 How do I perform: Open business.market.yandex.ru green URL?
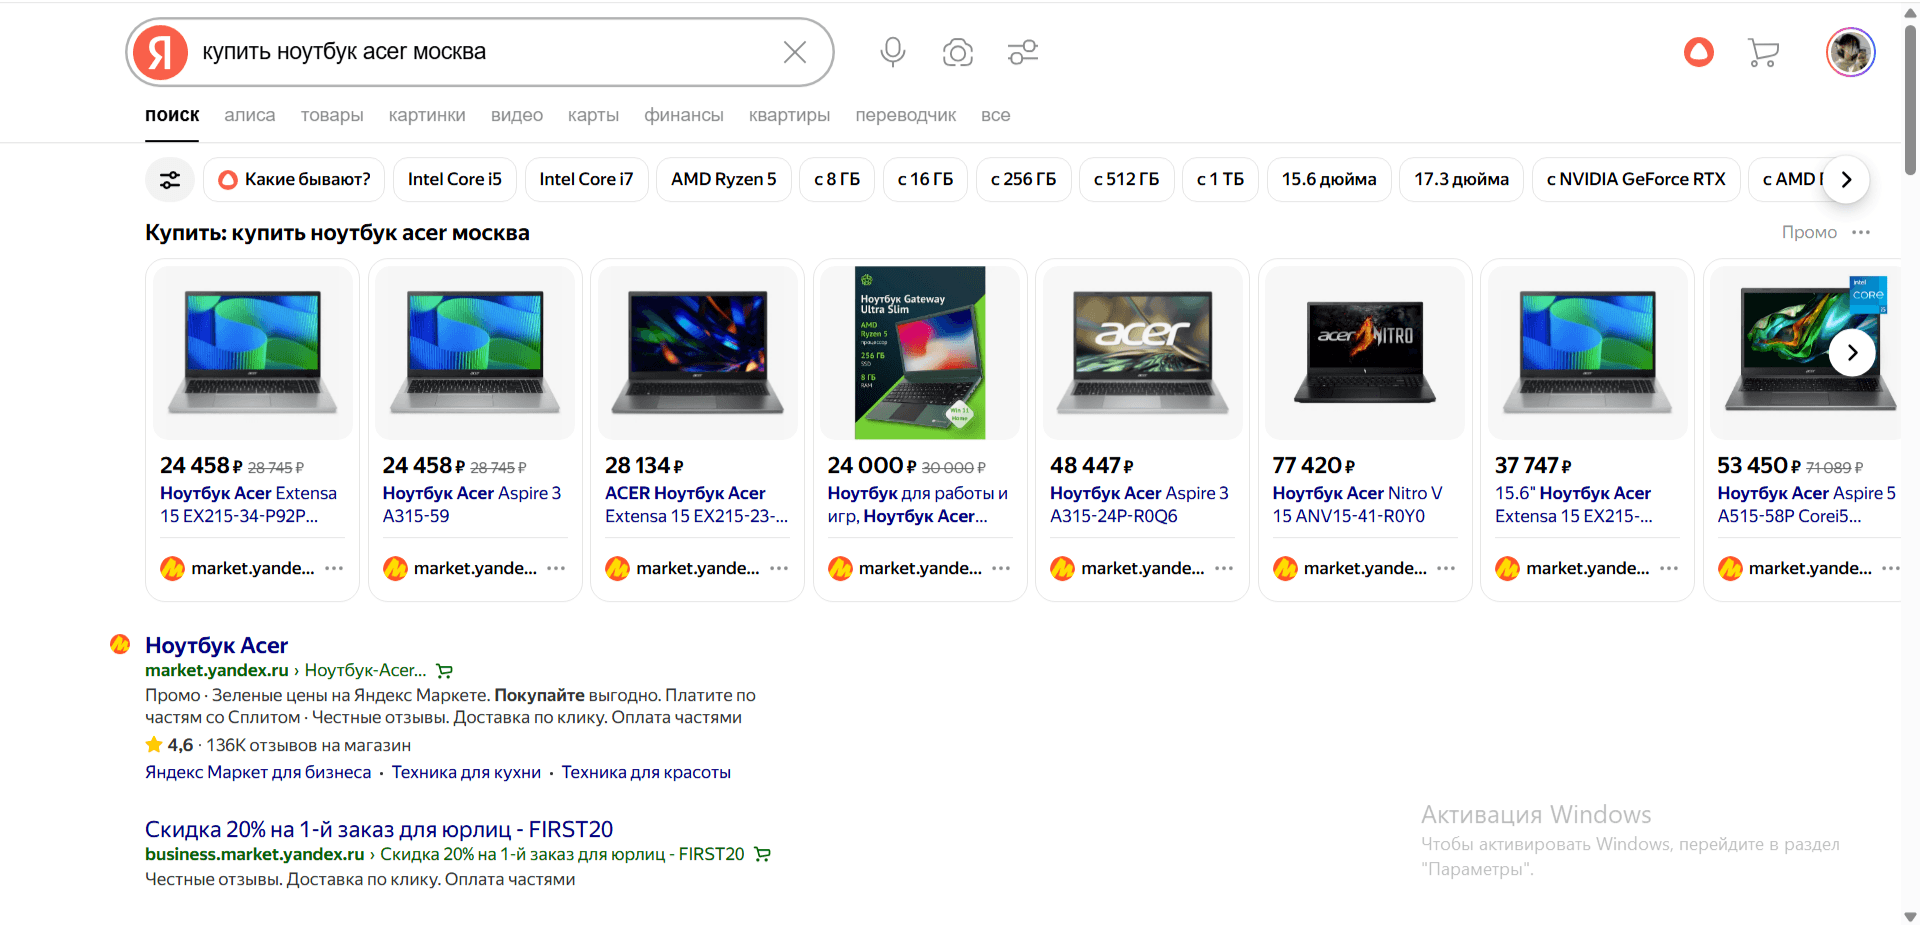[x=255, y=854]
